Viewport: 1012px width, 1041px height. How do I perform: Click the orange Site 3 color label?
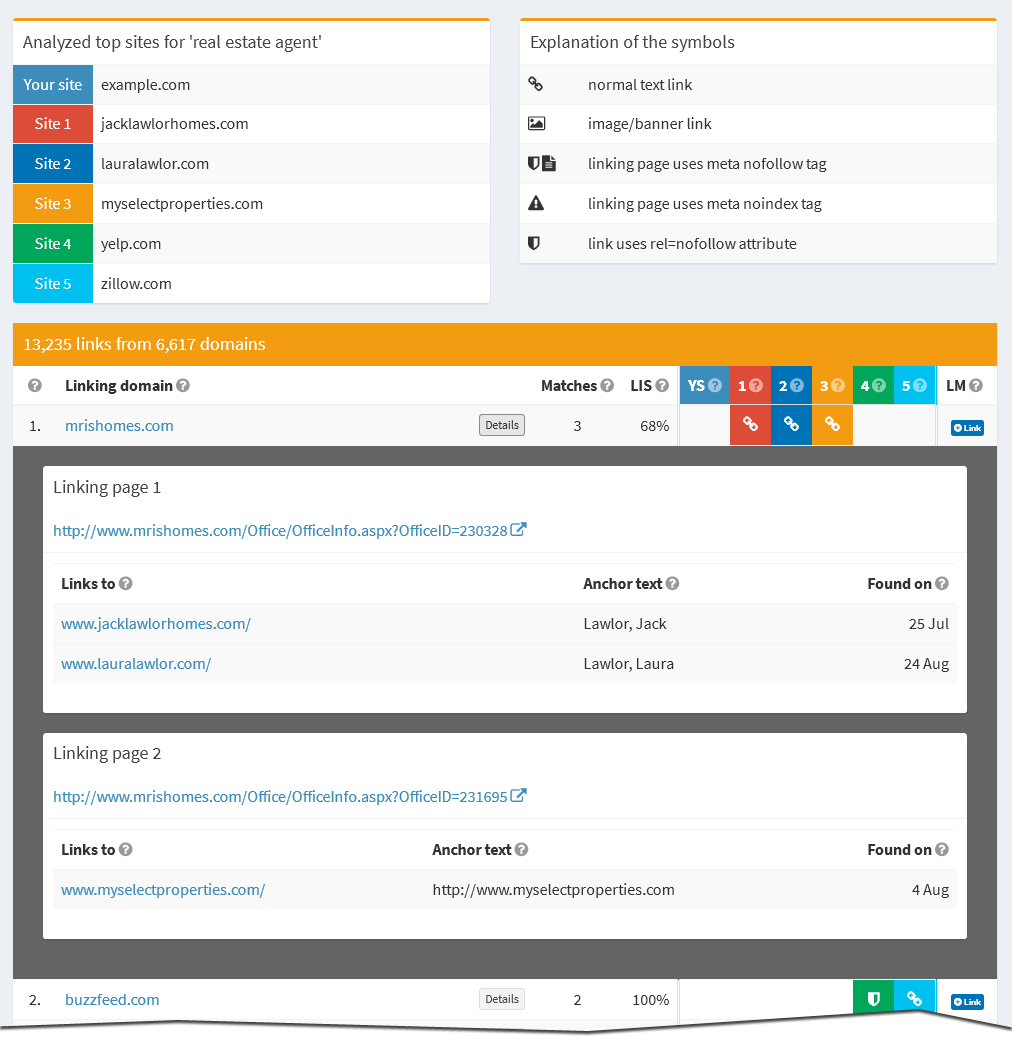[53, 204]
